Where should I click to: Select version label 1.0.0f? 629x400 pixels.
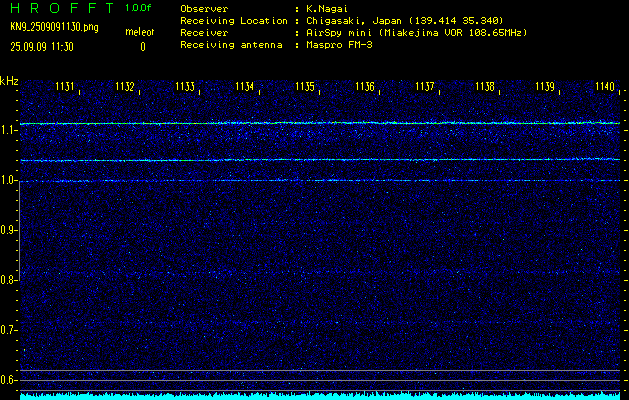pos(138,8)
